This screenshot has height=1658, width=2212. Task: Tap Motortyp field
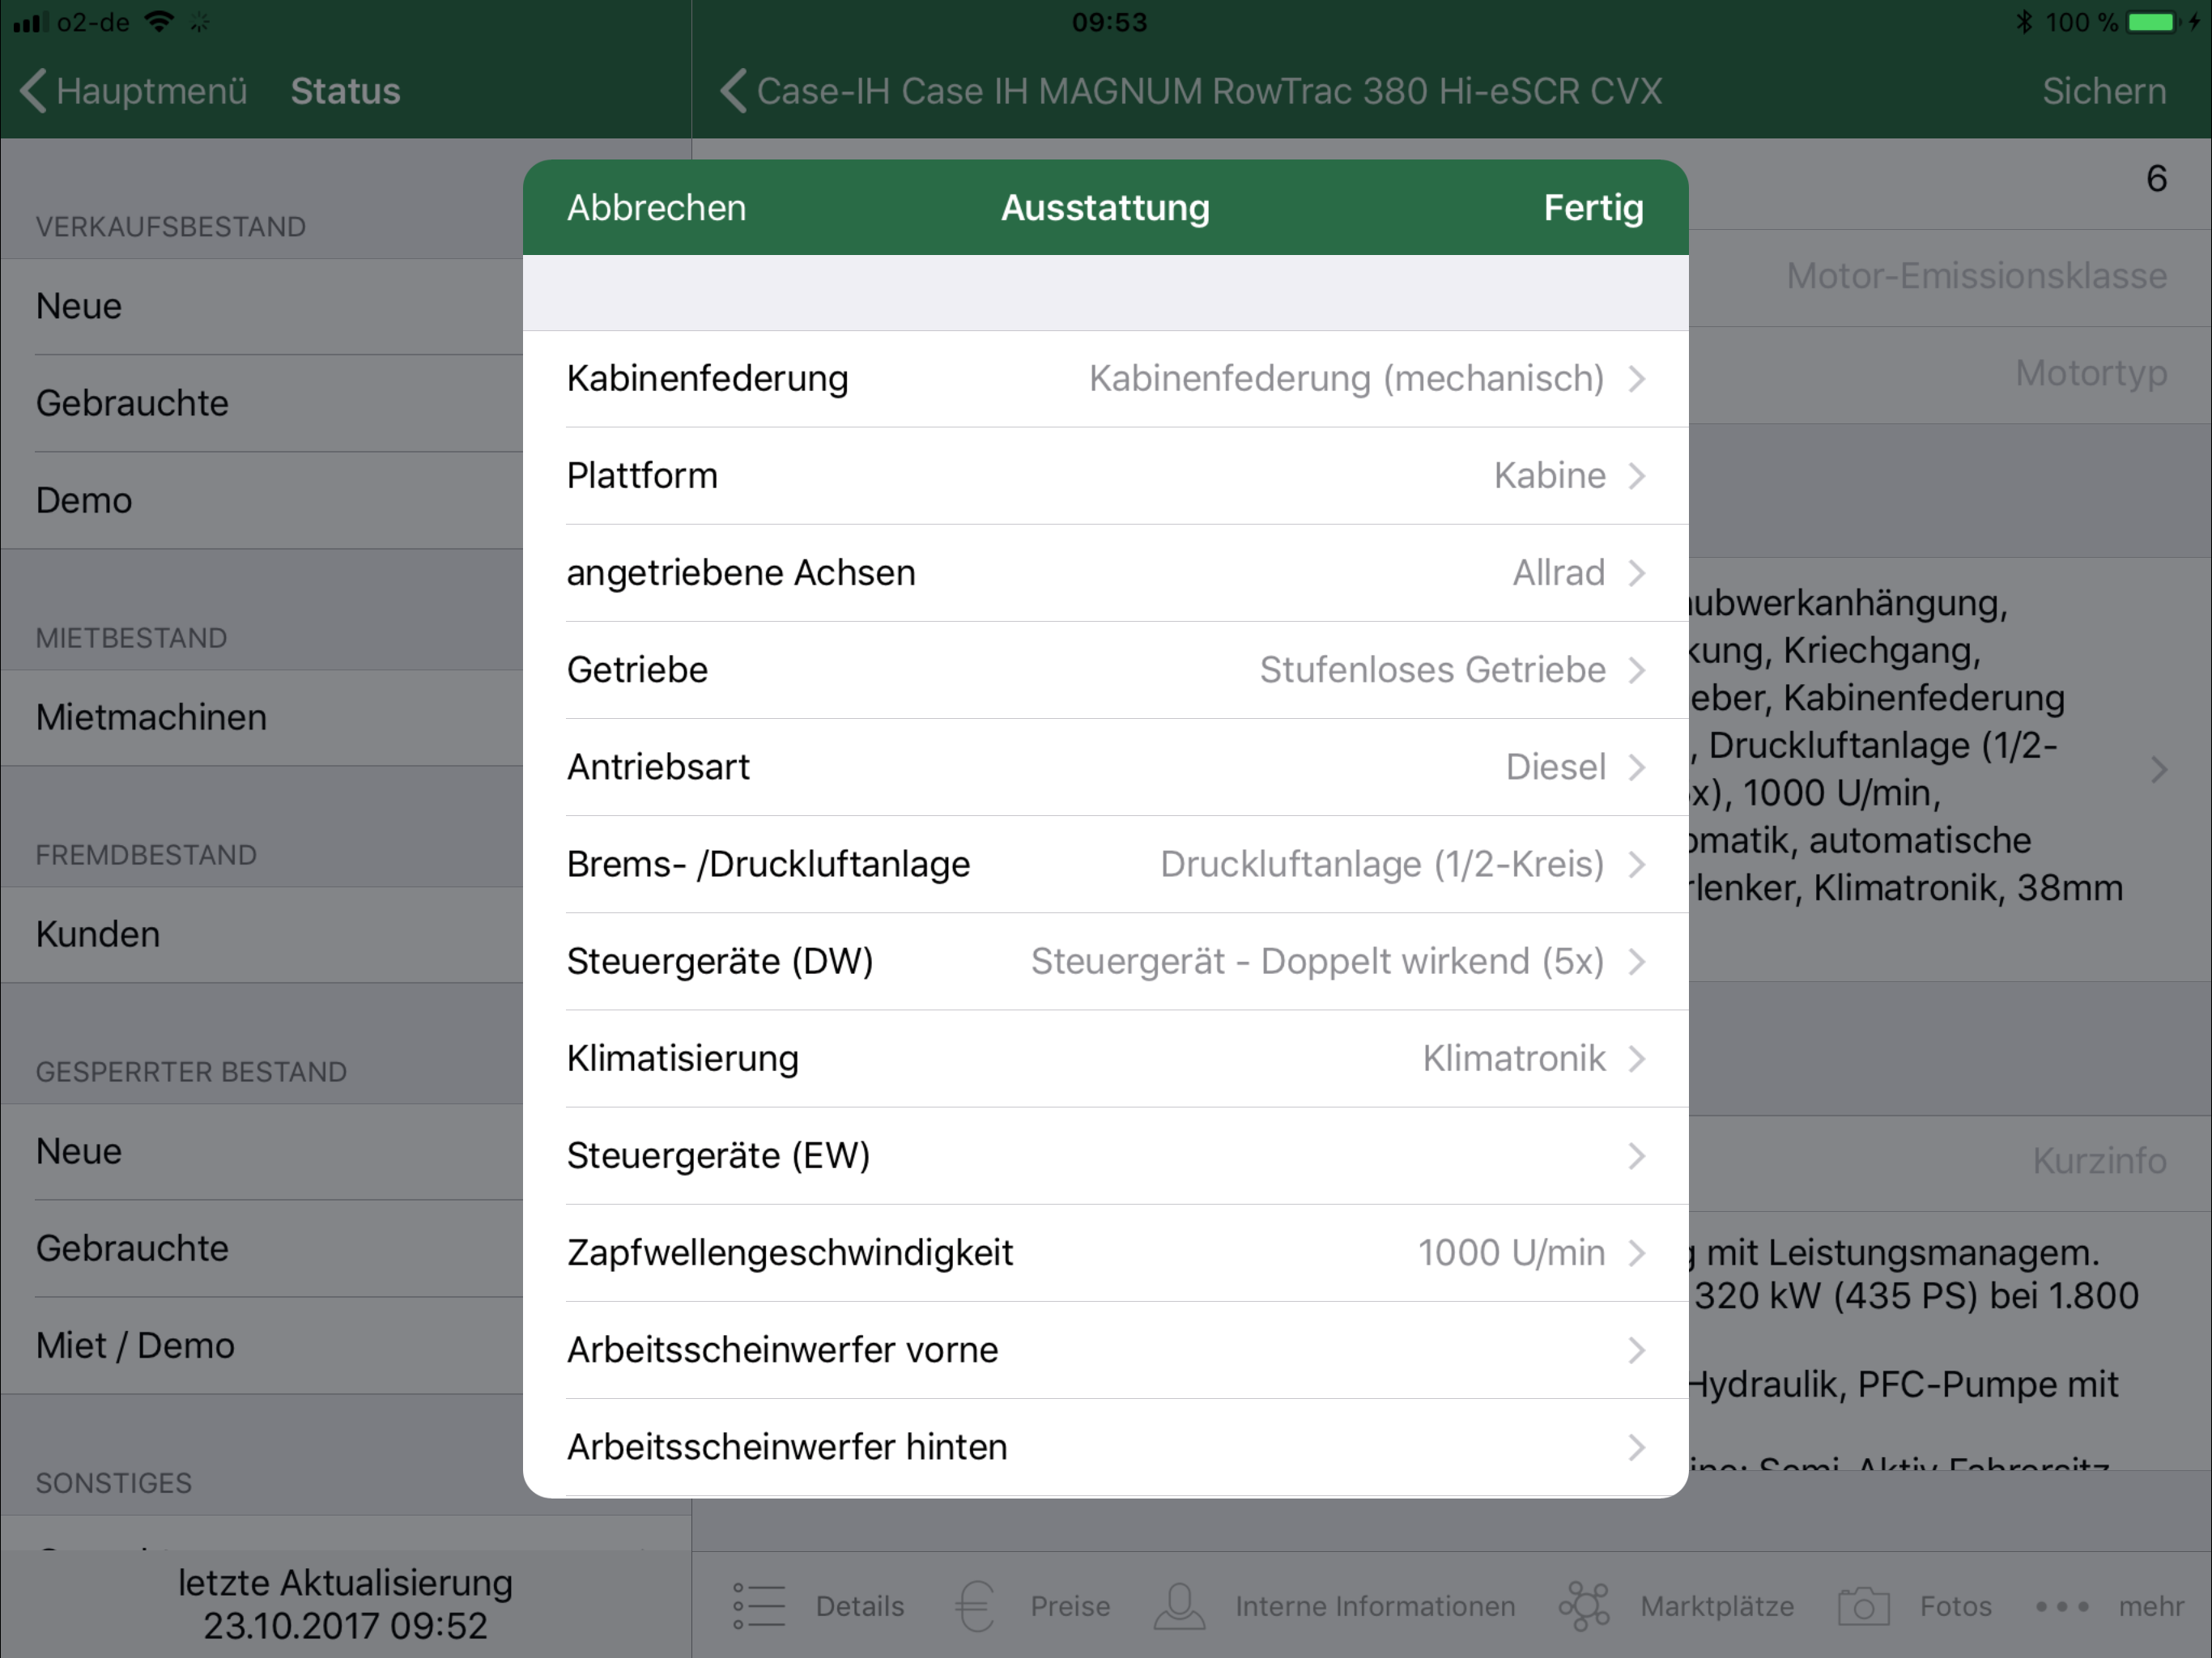[2091, 373]
